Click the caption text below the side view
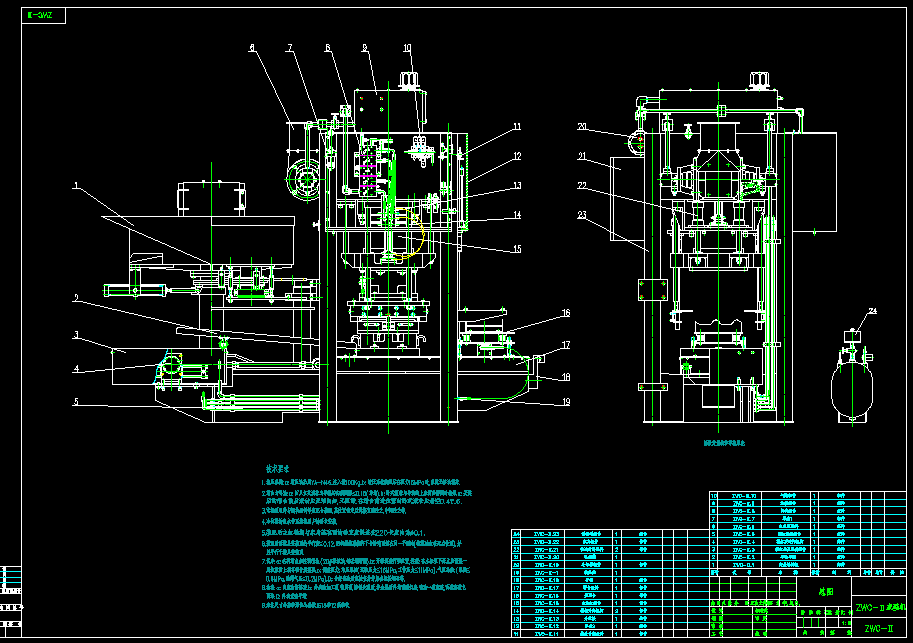 point(724,443)
